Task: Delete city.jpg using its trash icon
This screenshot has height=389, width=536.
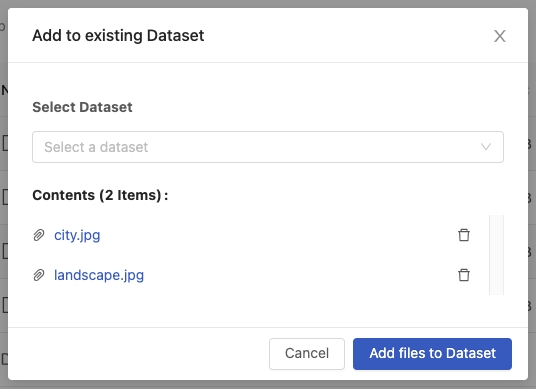Action: [x=464, y=235]
